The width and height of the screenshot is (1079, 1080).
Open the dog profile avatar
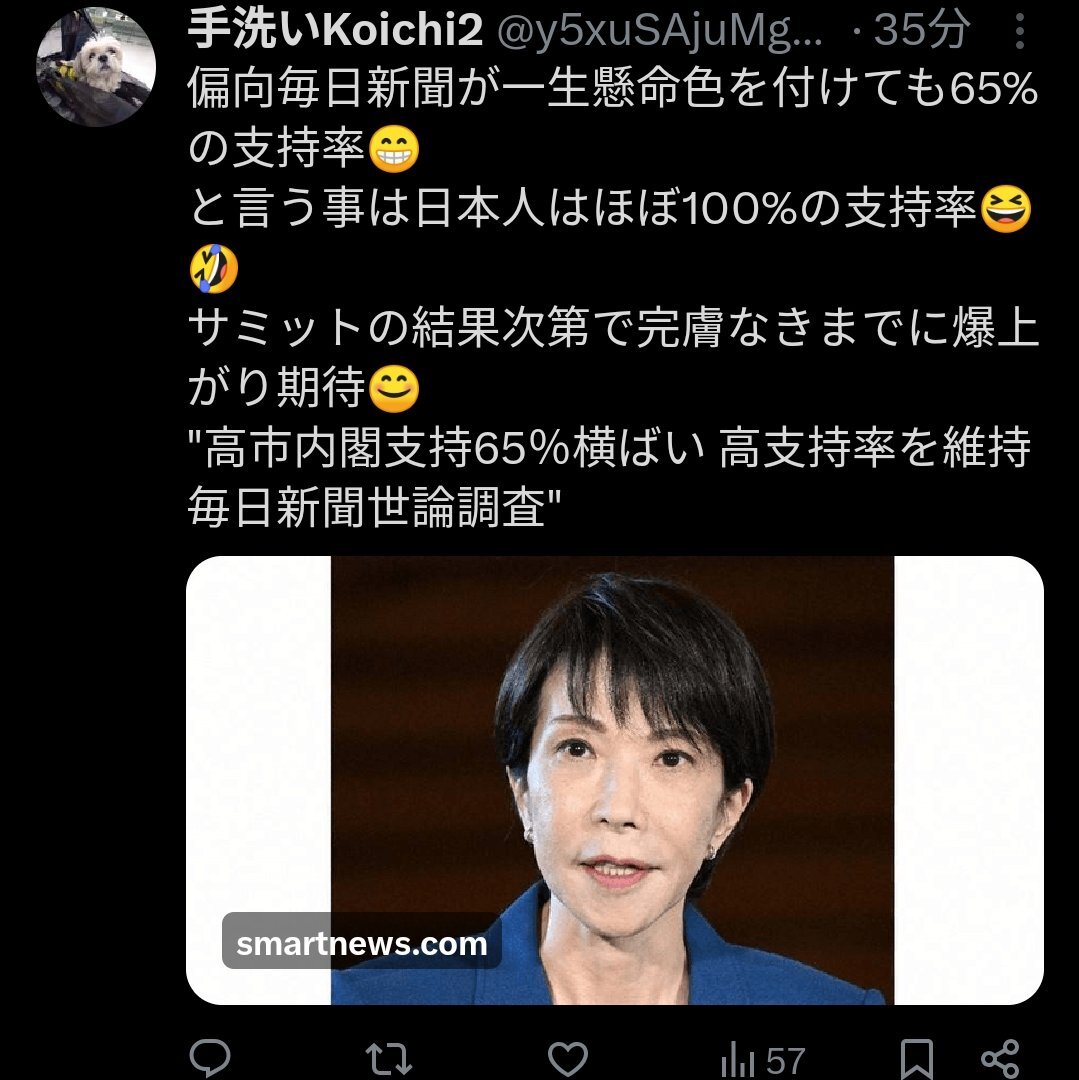coord(96,67)
